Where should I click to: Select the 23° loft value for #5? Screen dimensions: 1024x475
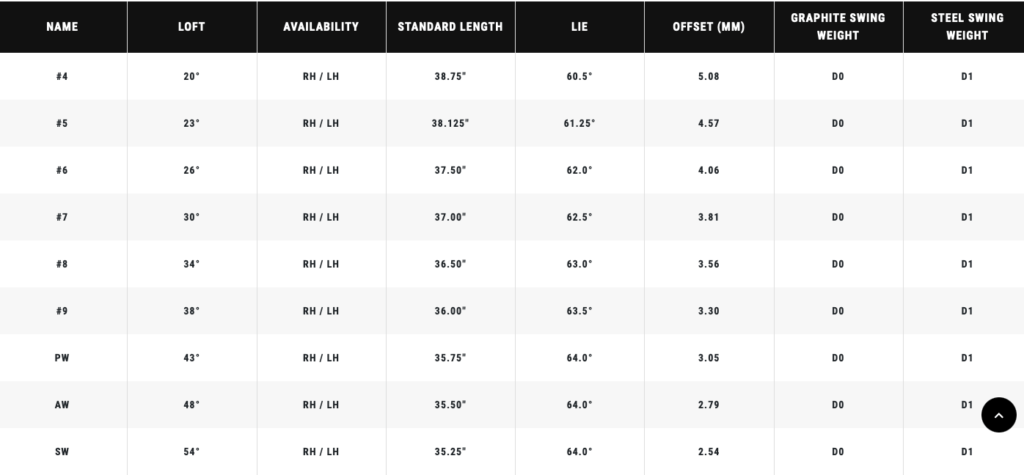pos(191,123)
